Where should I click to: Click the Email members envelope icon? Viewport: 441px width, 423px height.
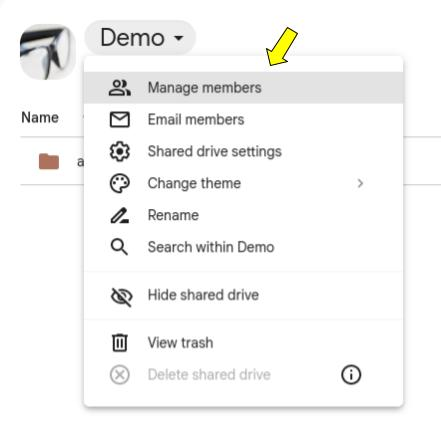pos(120,120)
